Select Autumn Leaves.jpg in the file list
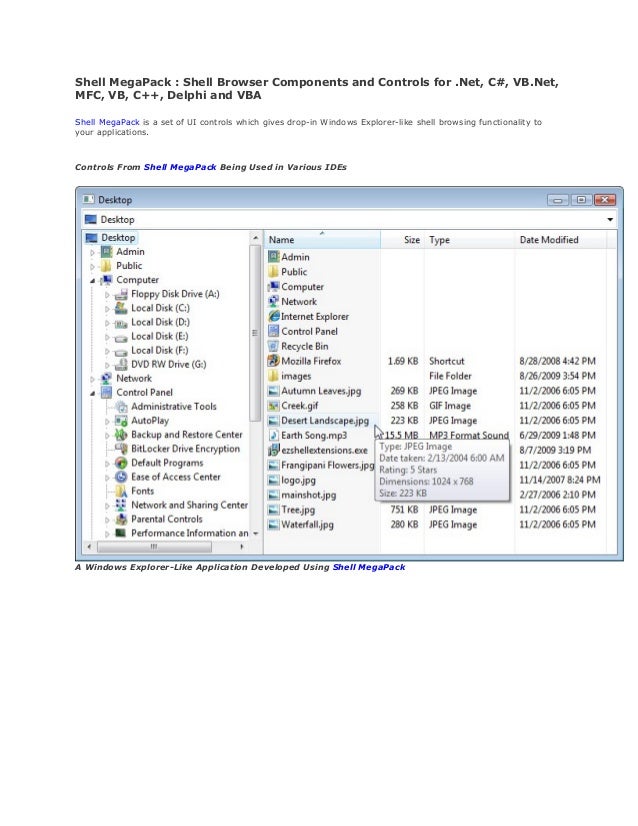 (321, 391)
